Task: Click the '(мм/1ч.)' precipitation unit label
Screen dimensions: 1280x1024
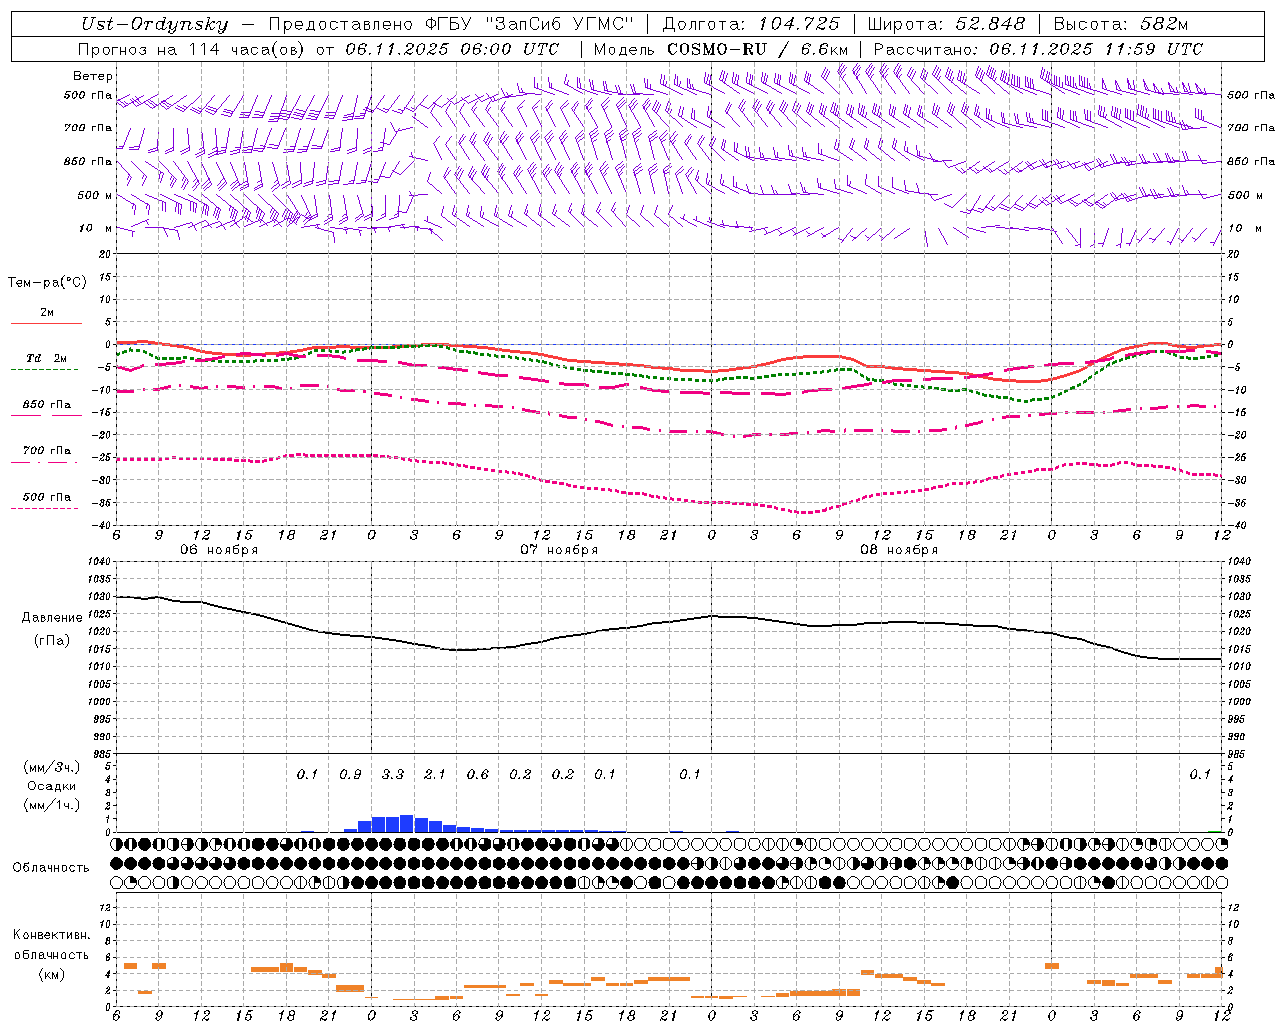Action: (x=52, y=805)
